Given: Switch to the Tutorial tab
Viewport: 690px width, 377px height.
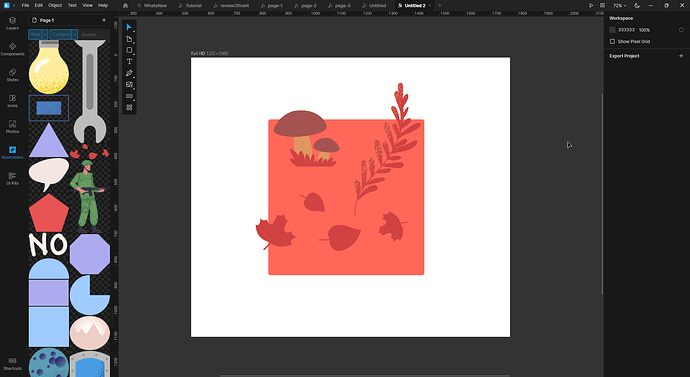Looking at the screenshot, I should (x=191, y=6).
